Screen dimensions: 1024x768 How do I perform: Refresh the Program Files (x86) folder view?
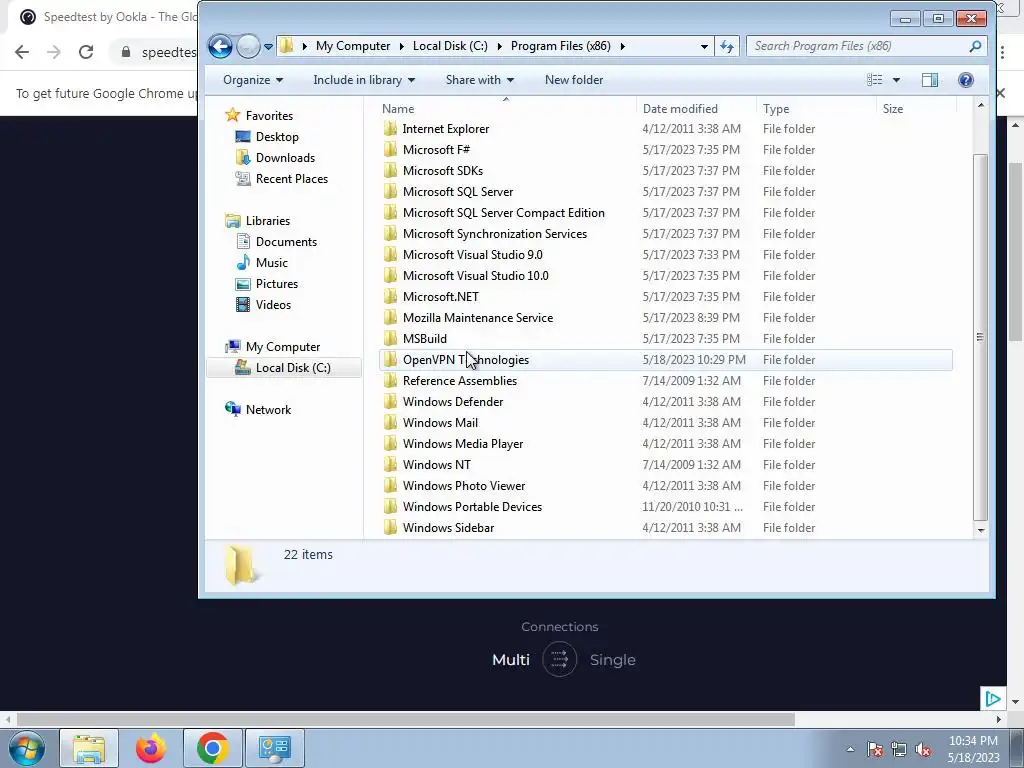point(727,46)
